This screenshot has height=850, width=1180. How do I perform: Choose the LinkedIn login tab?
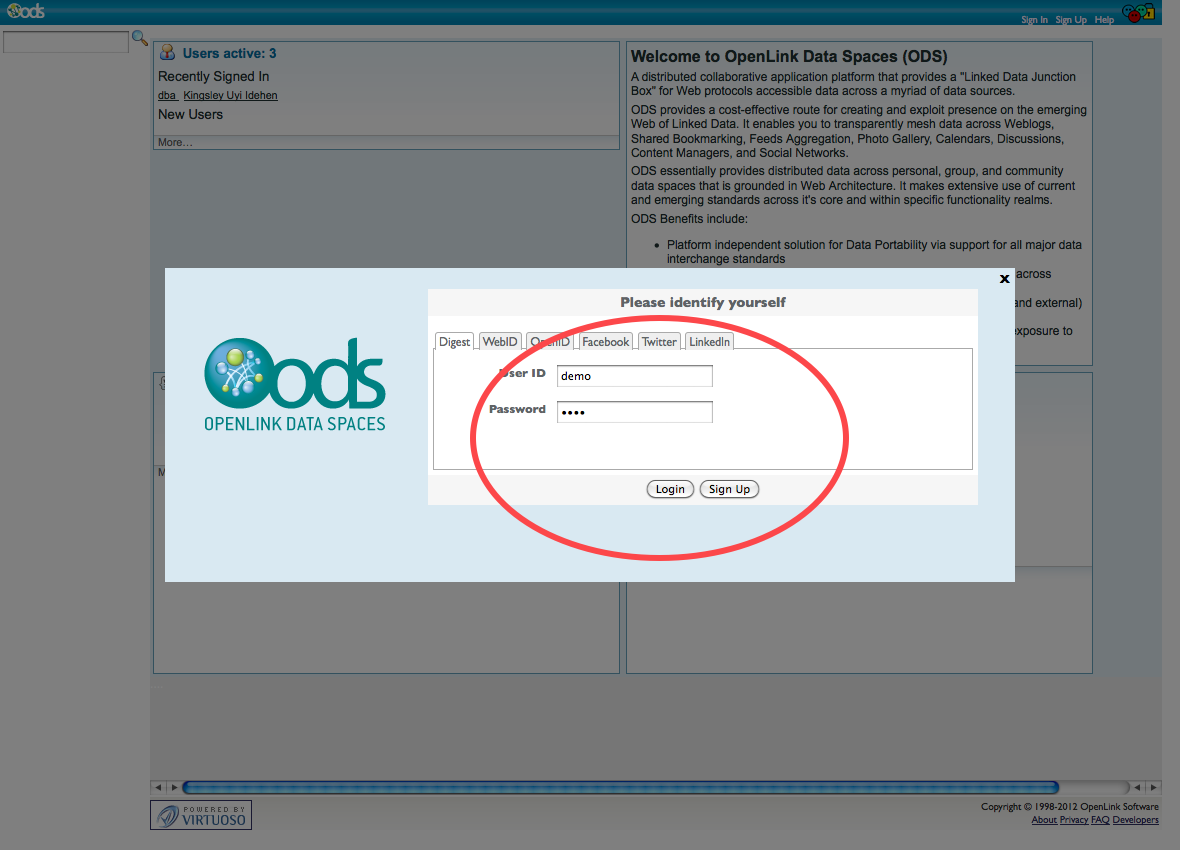click(709, 342)
